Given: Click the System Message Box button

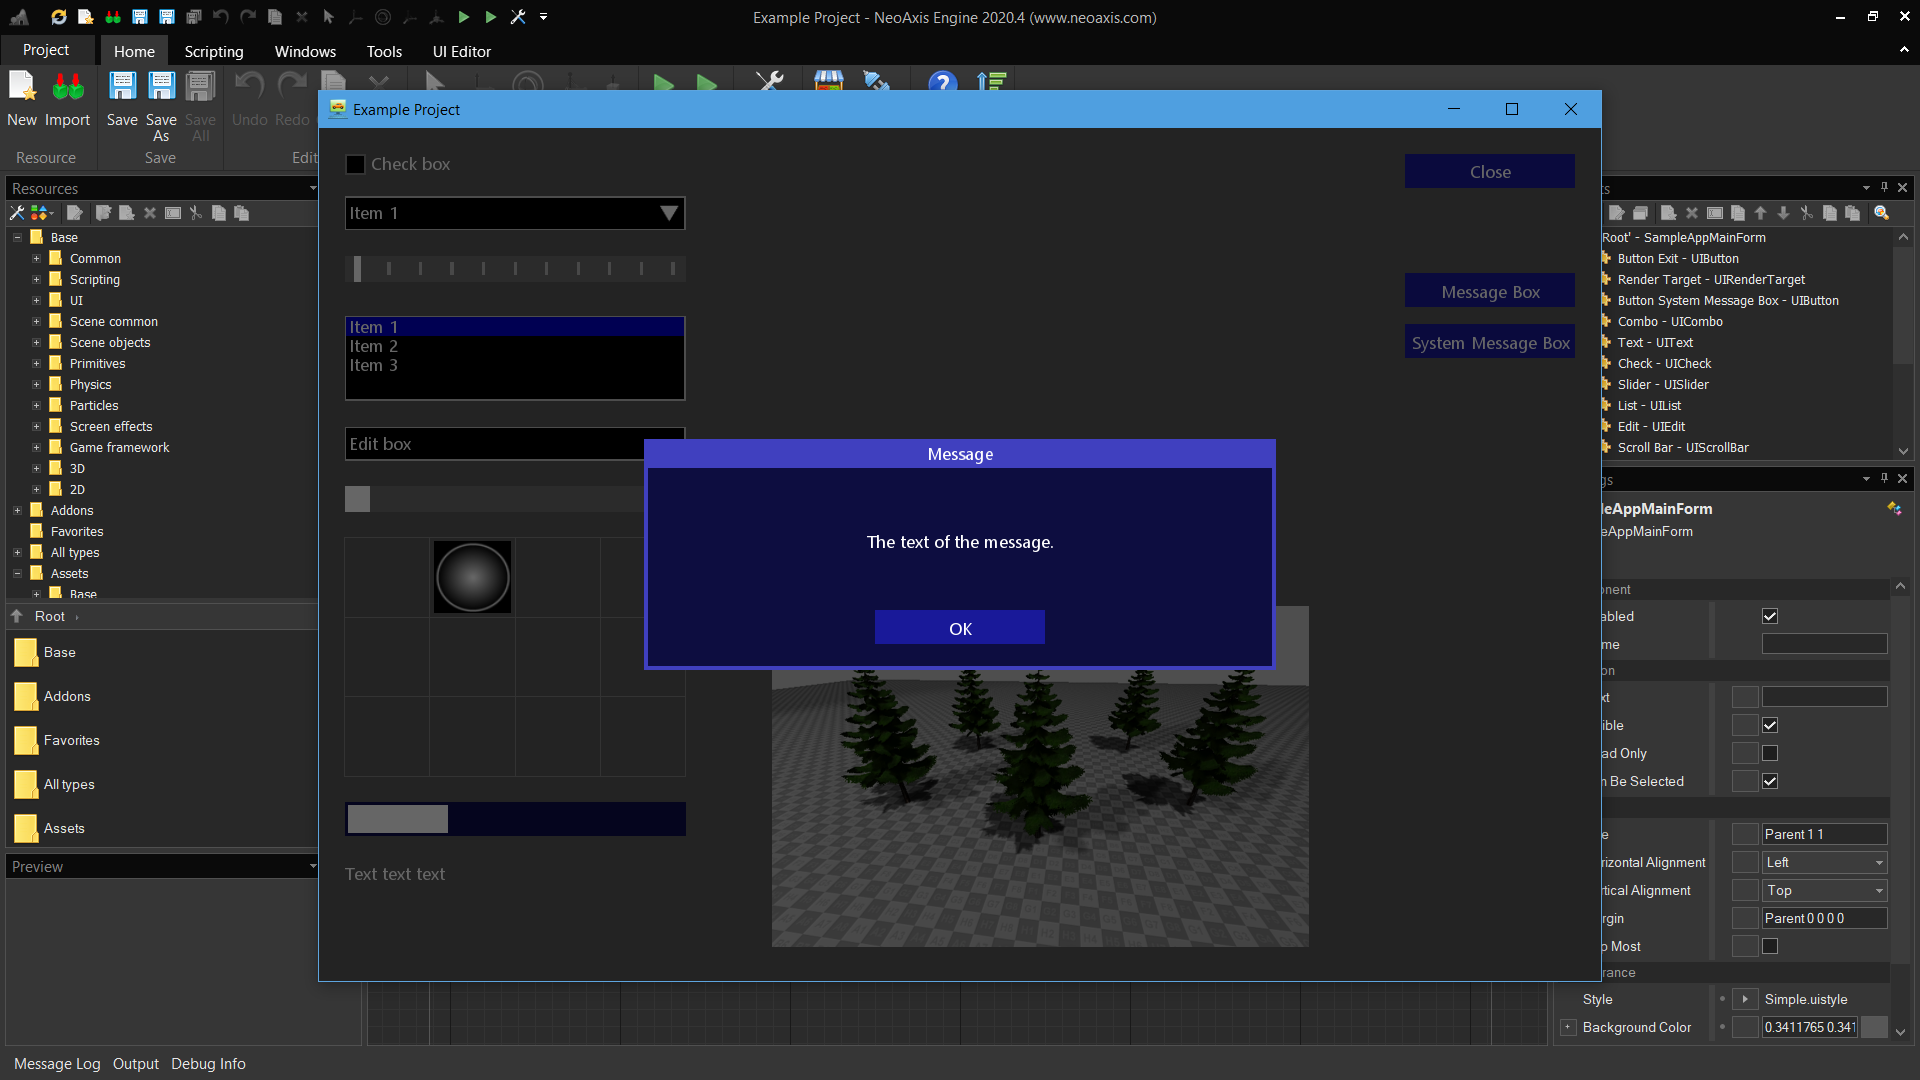Looking at the screenshot, I should click(x=1489, y=343).
